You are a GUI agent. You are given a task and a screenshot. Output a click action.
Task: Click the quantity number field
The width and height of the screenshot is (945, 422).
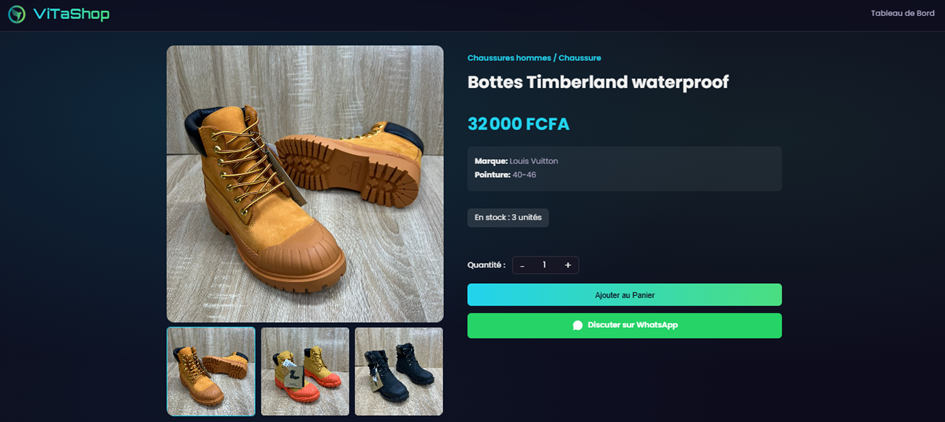pos(545,265)
